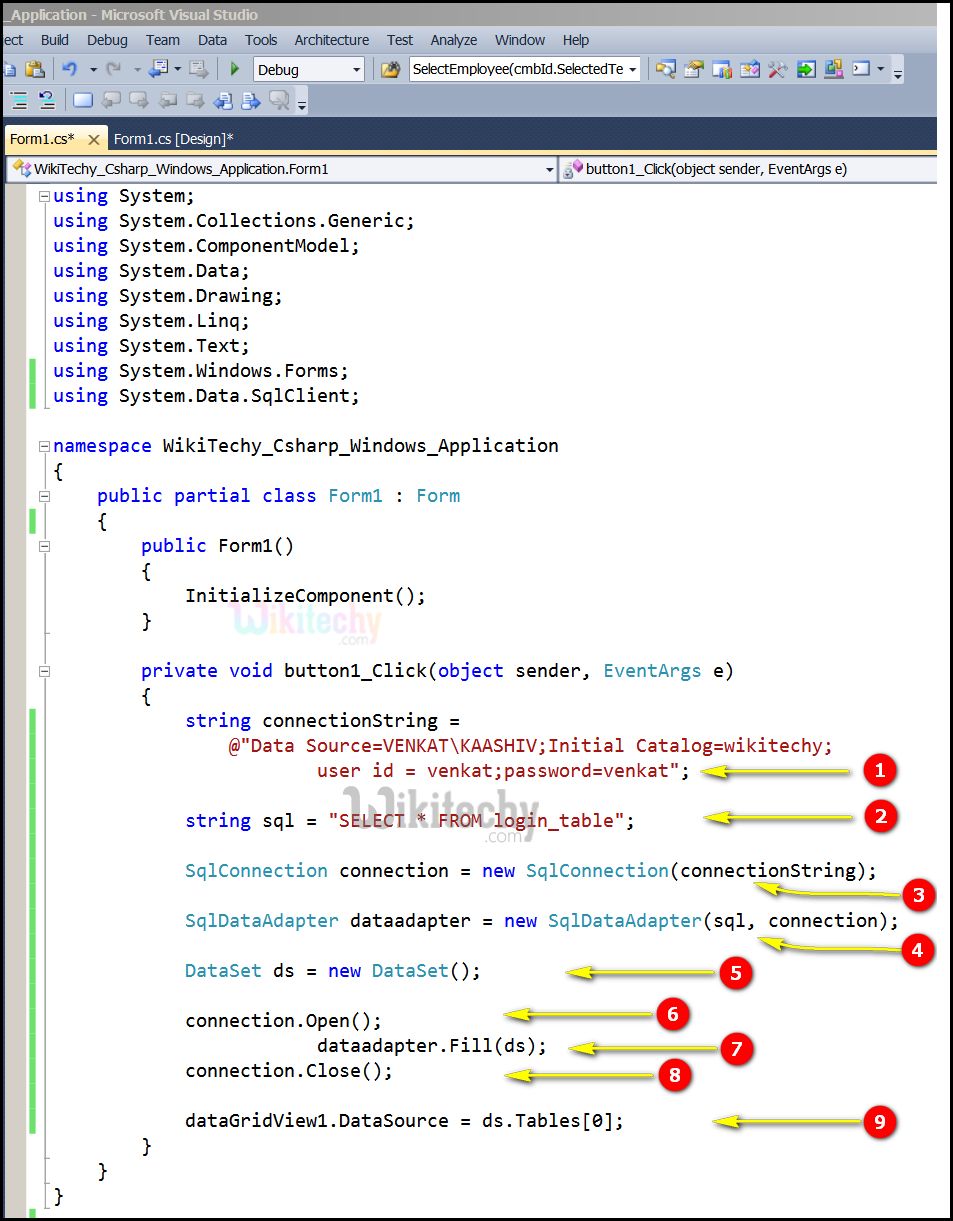Open the Architecture menu
The image size is (953, 1221).
point(331,40)
